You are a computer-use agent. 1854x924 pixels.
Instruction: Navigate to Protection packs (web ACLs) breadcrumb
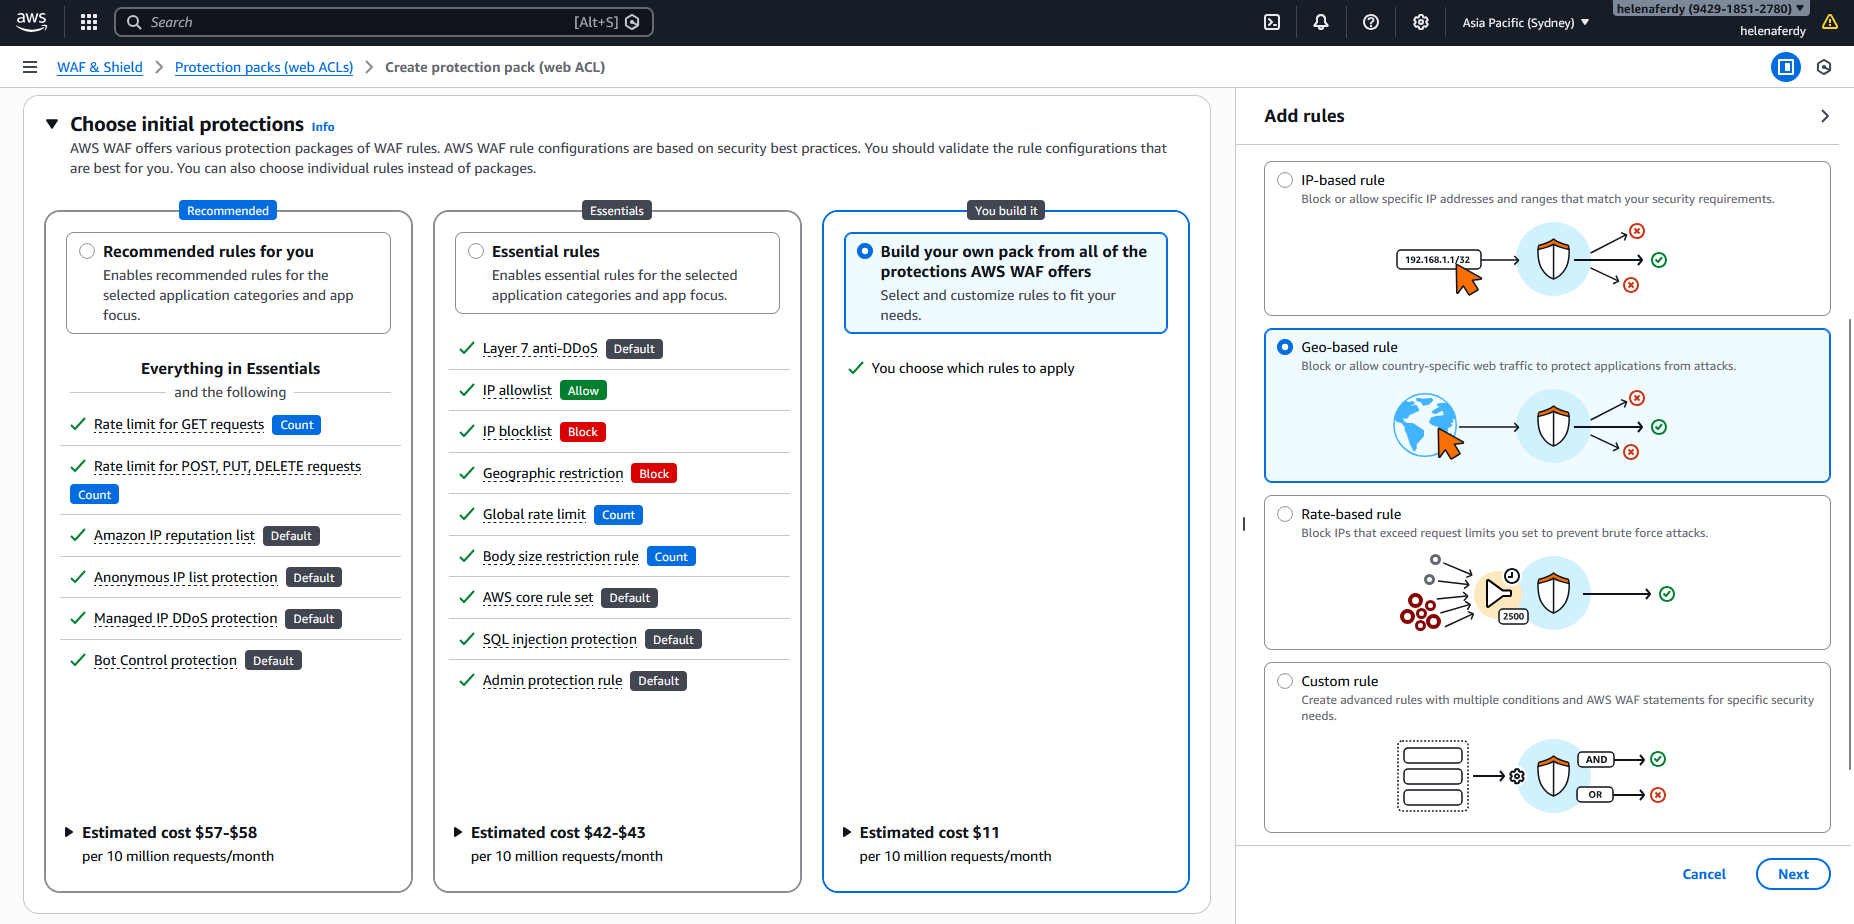point(264,67)
